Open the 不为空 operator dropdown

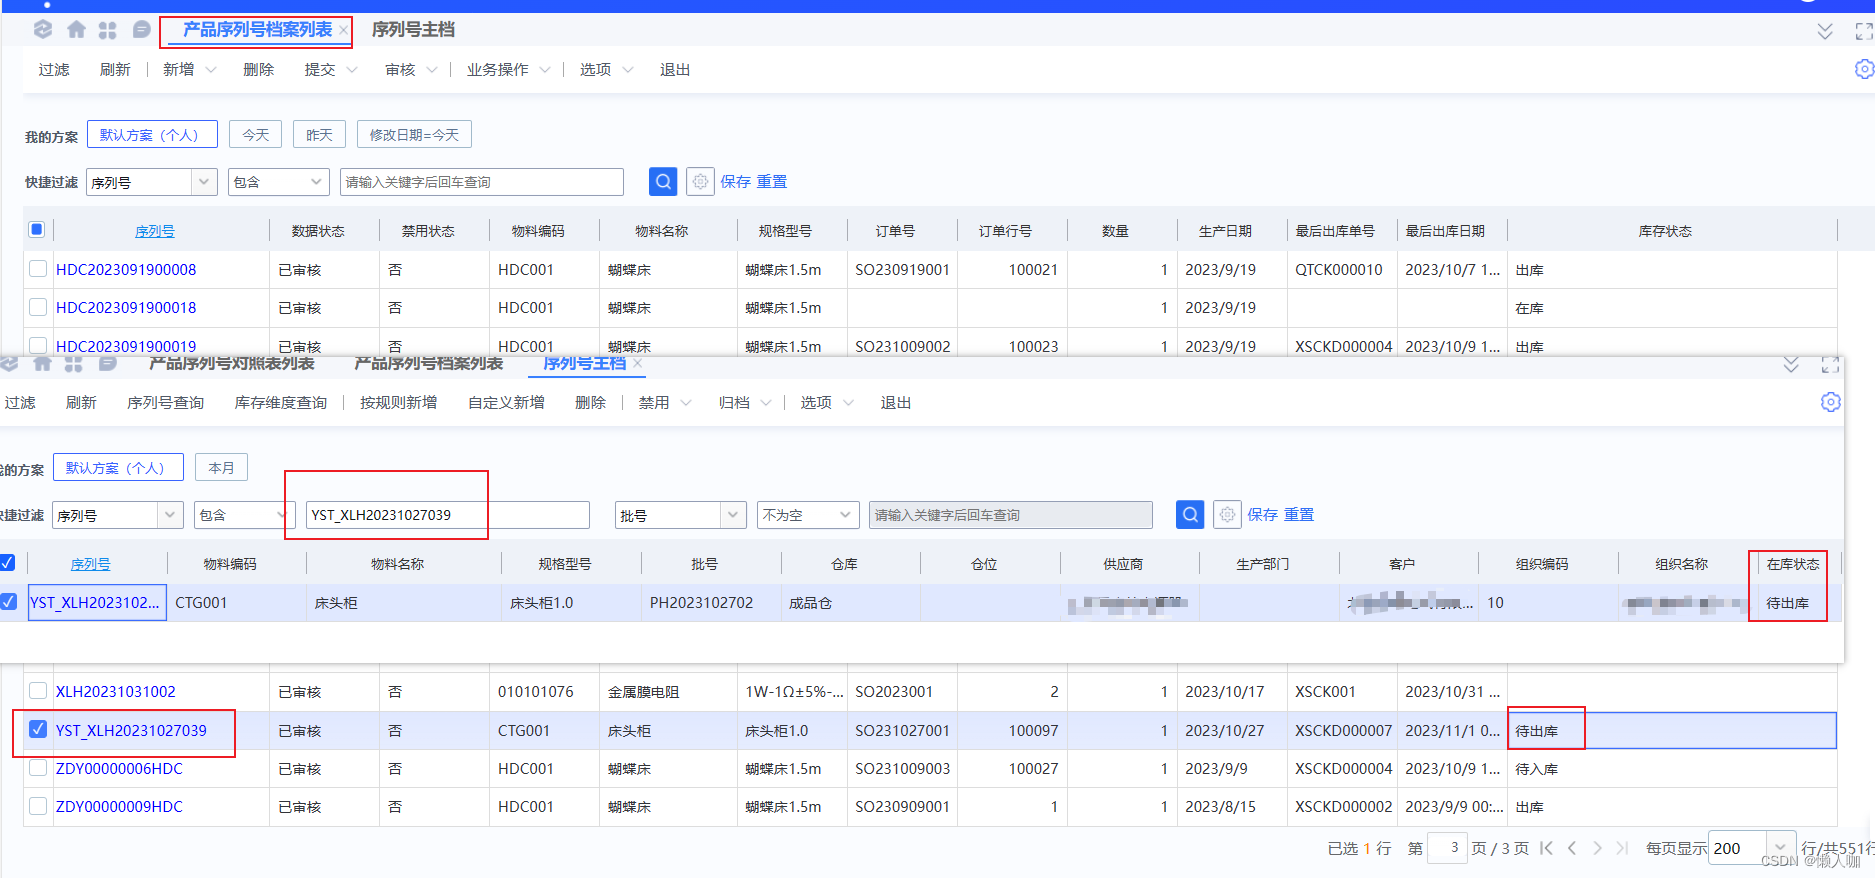(x=846, y=515)
